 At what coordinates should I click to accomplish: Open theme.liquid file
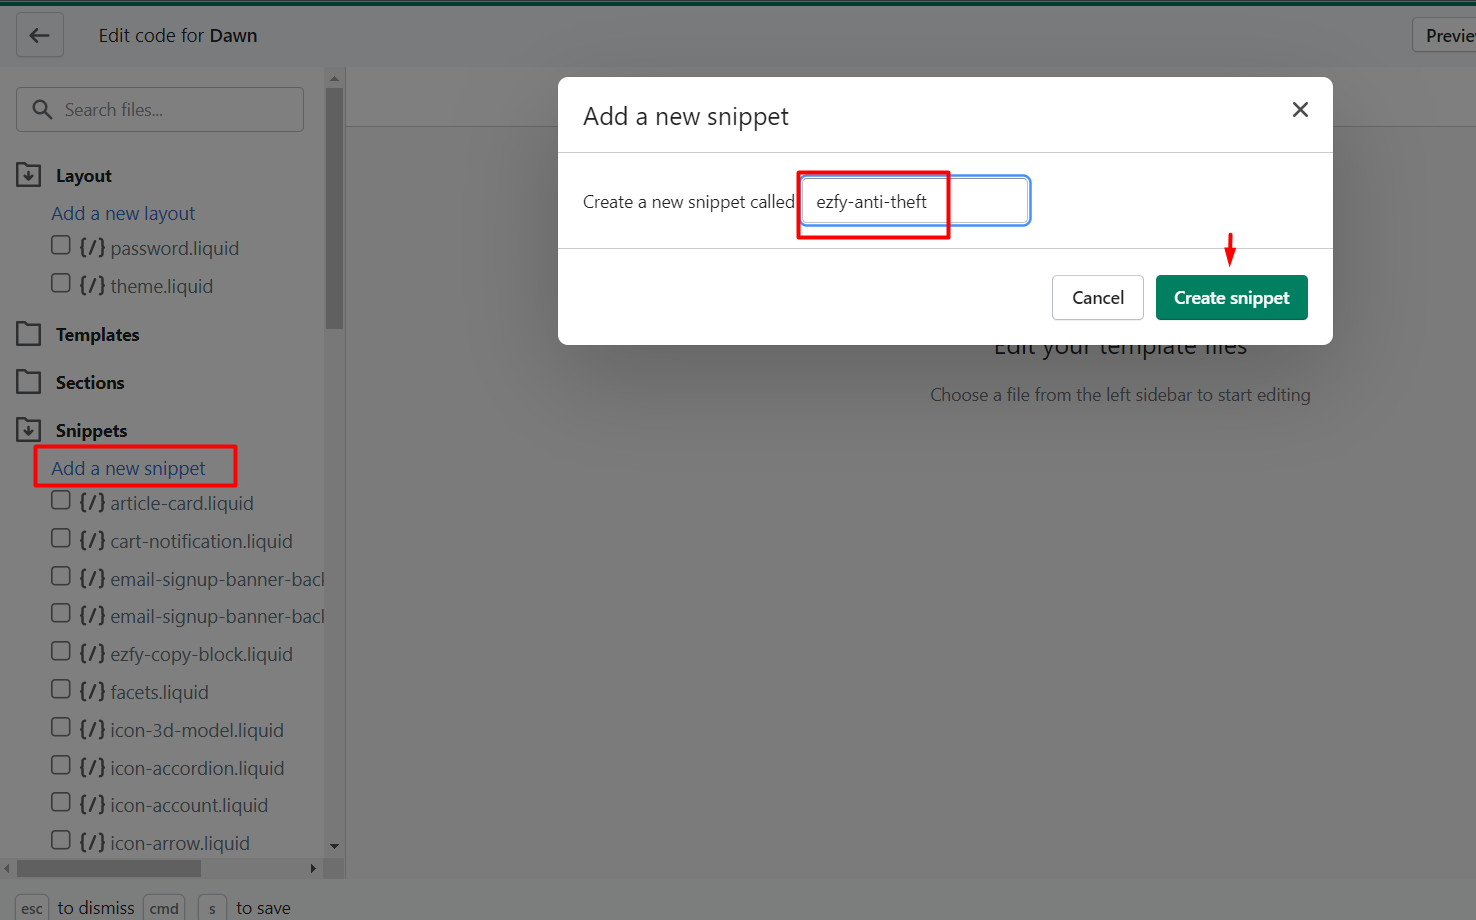pos(162,286)
